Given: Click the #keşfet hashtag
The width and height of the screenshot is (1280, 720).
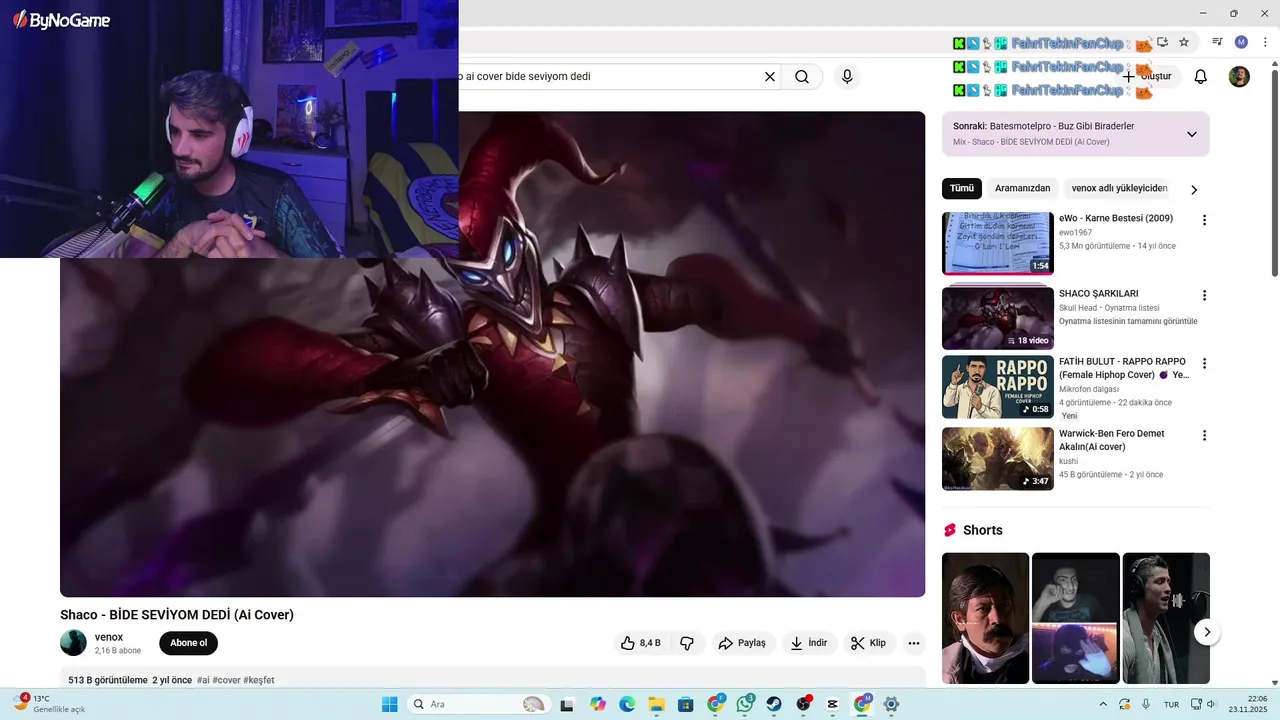Looking at the screenshot, I should (258, 680).
